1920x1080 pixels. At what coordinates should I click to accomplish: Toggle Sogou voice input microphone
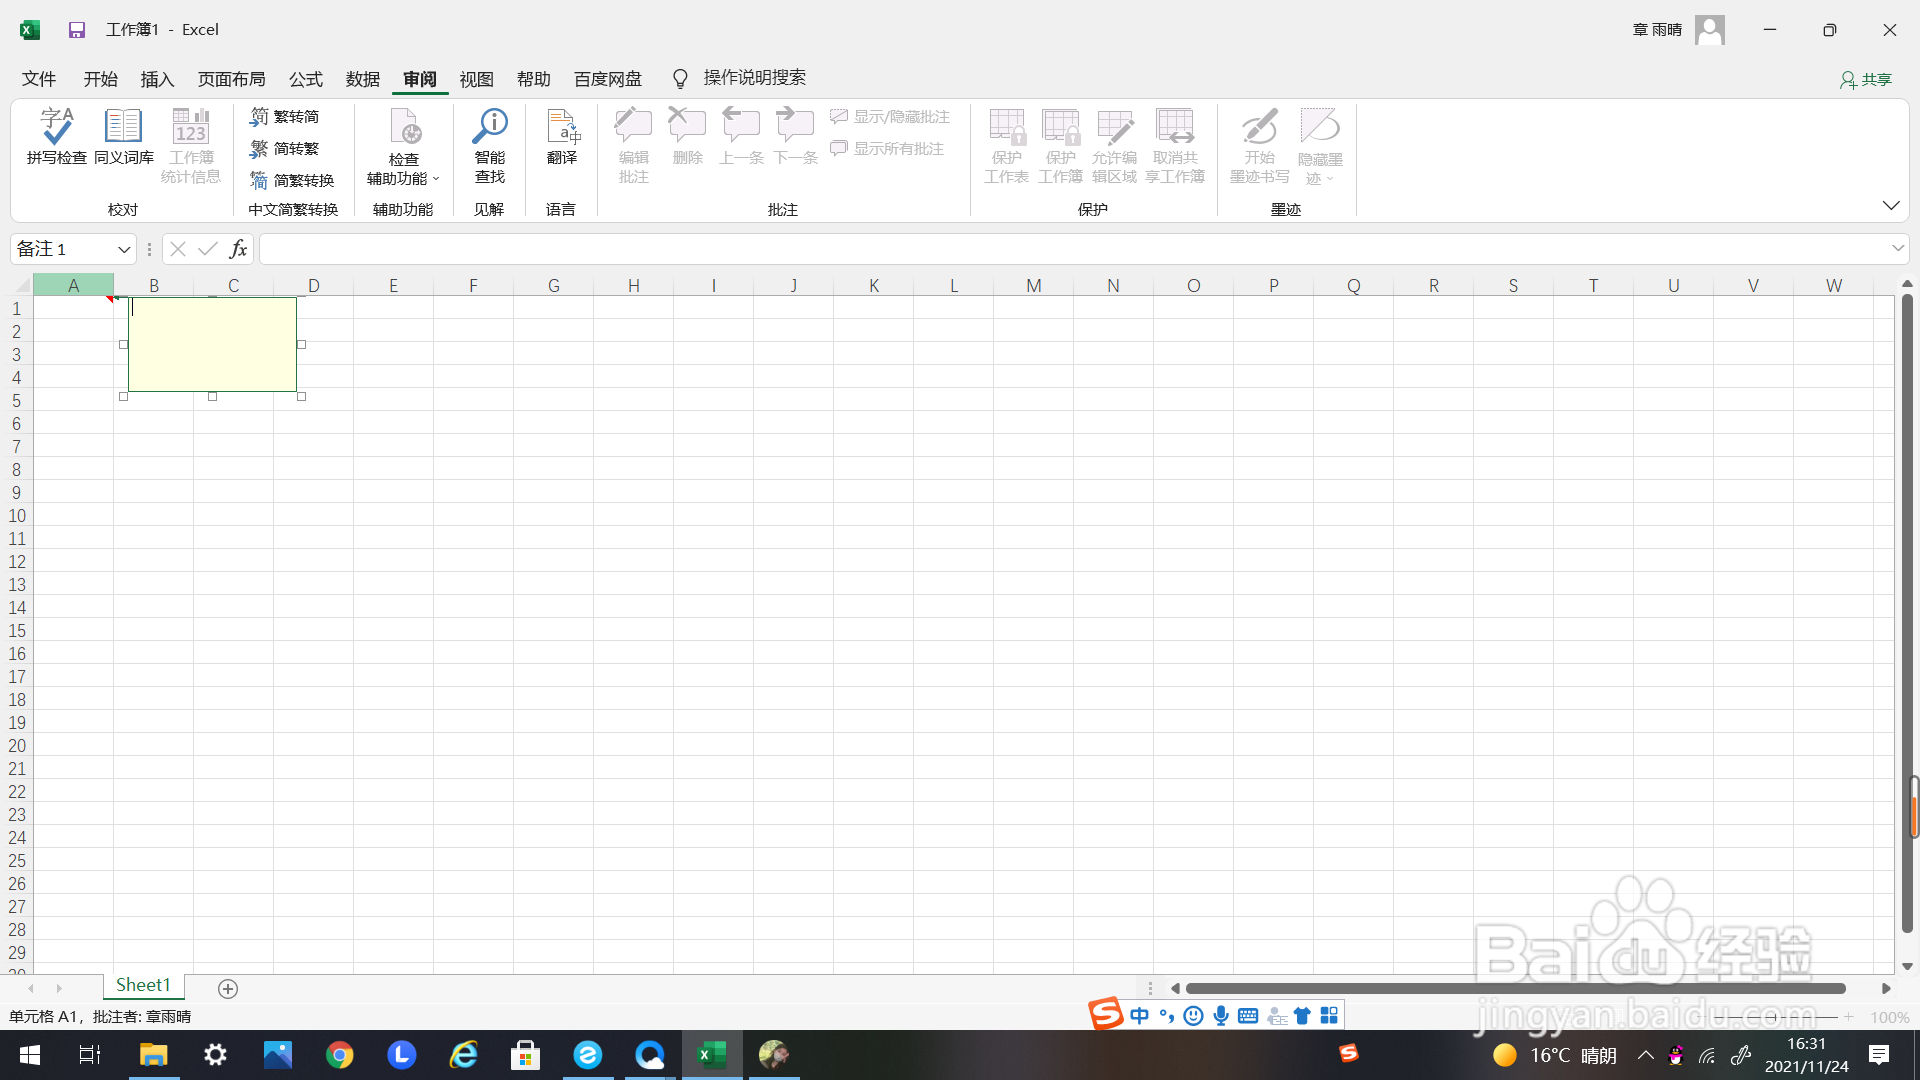tap(1220, 1016)
